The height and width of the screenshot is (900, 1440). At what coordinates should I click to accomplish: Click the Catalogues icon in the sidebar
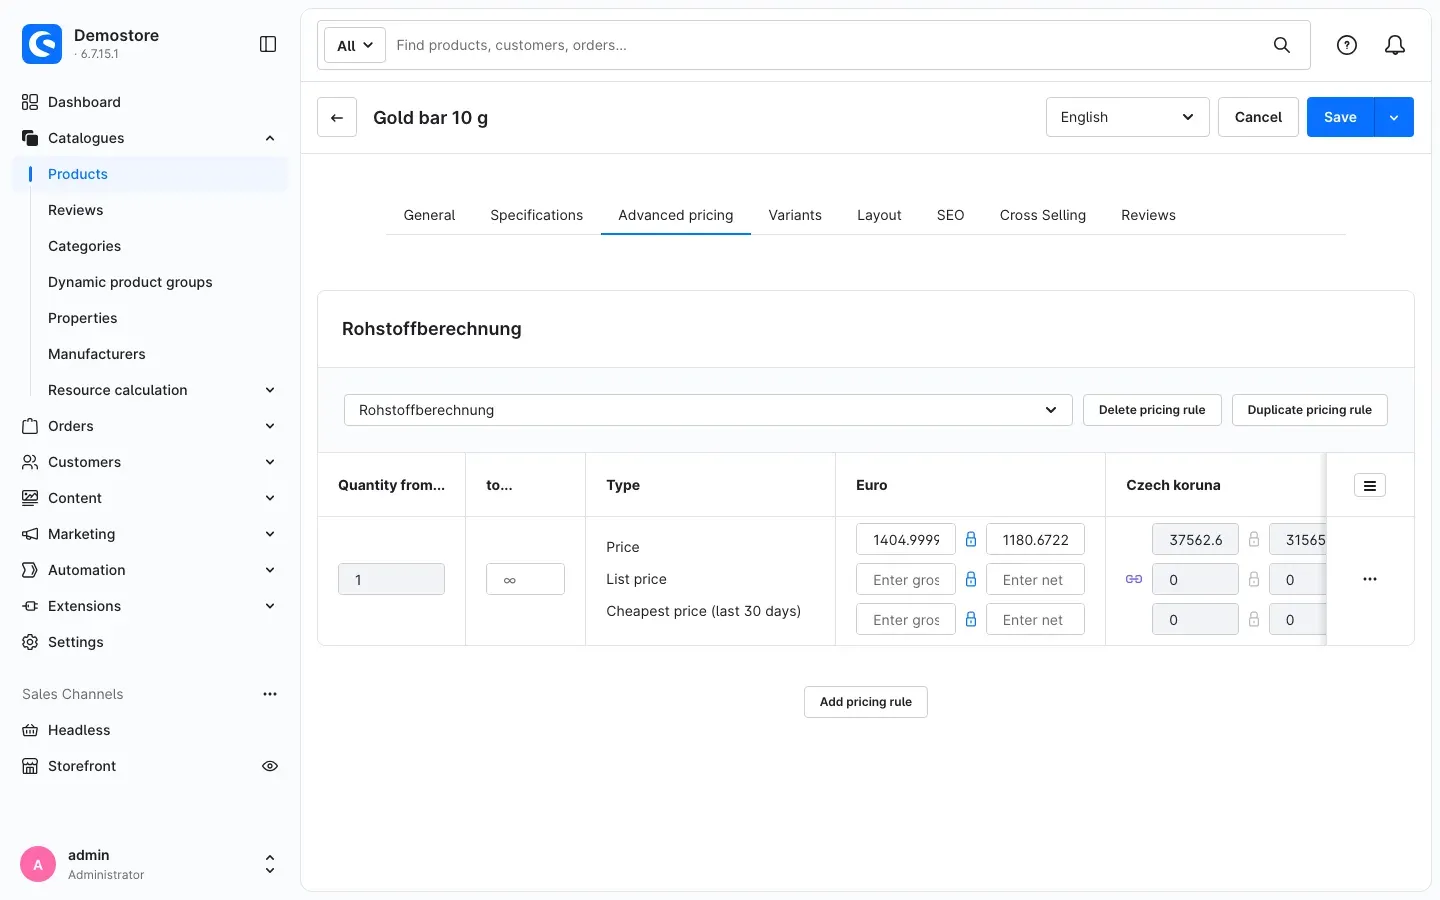pyautogui.click(x=30, y=138)
